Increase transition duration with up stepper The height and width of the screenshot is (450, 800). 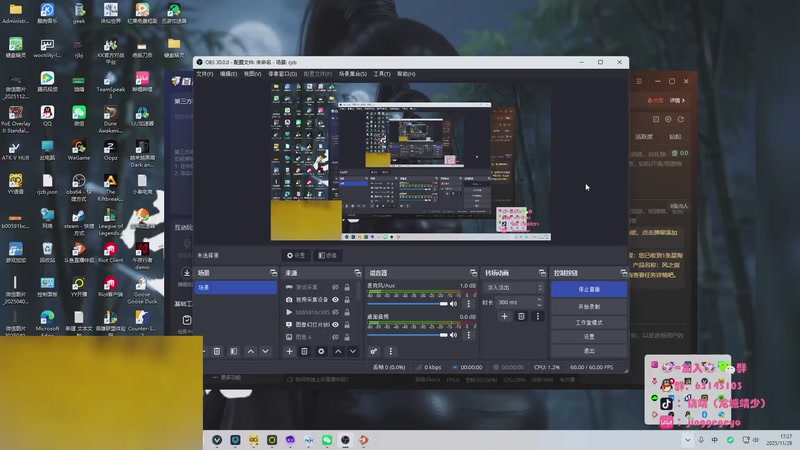coord(539,300)
